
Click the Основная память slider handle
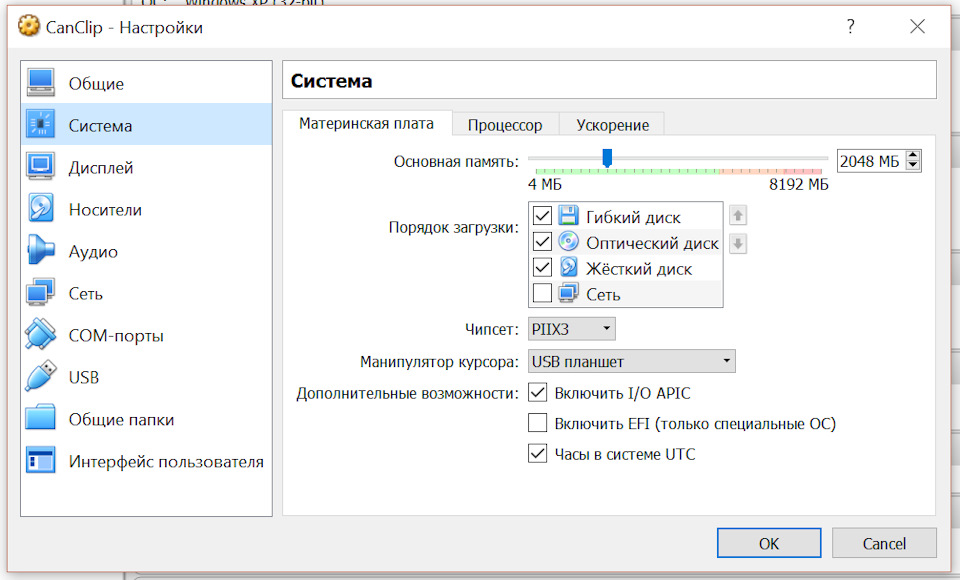click(607, 158)
